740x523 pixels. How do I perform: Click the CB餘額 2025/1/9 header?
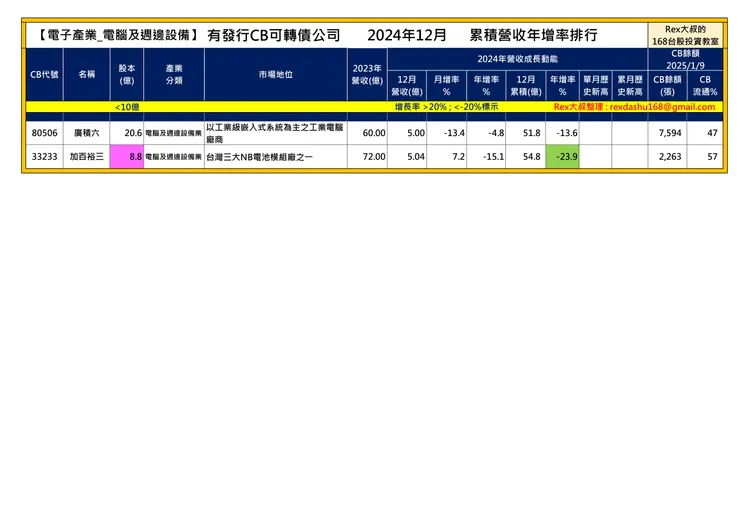(x=685, y=59)
